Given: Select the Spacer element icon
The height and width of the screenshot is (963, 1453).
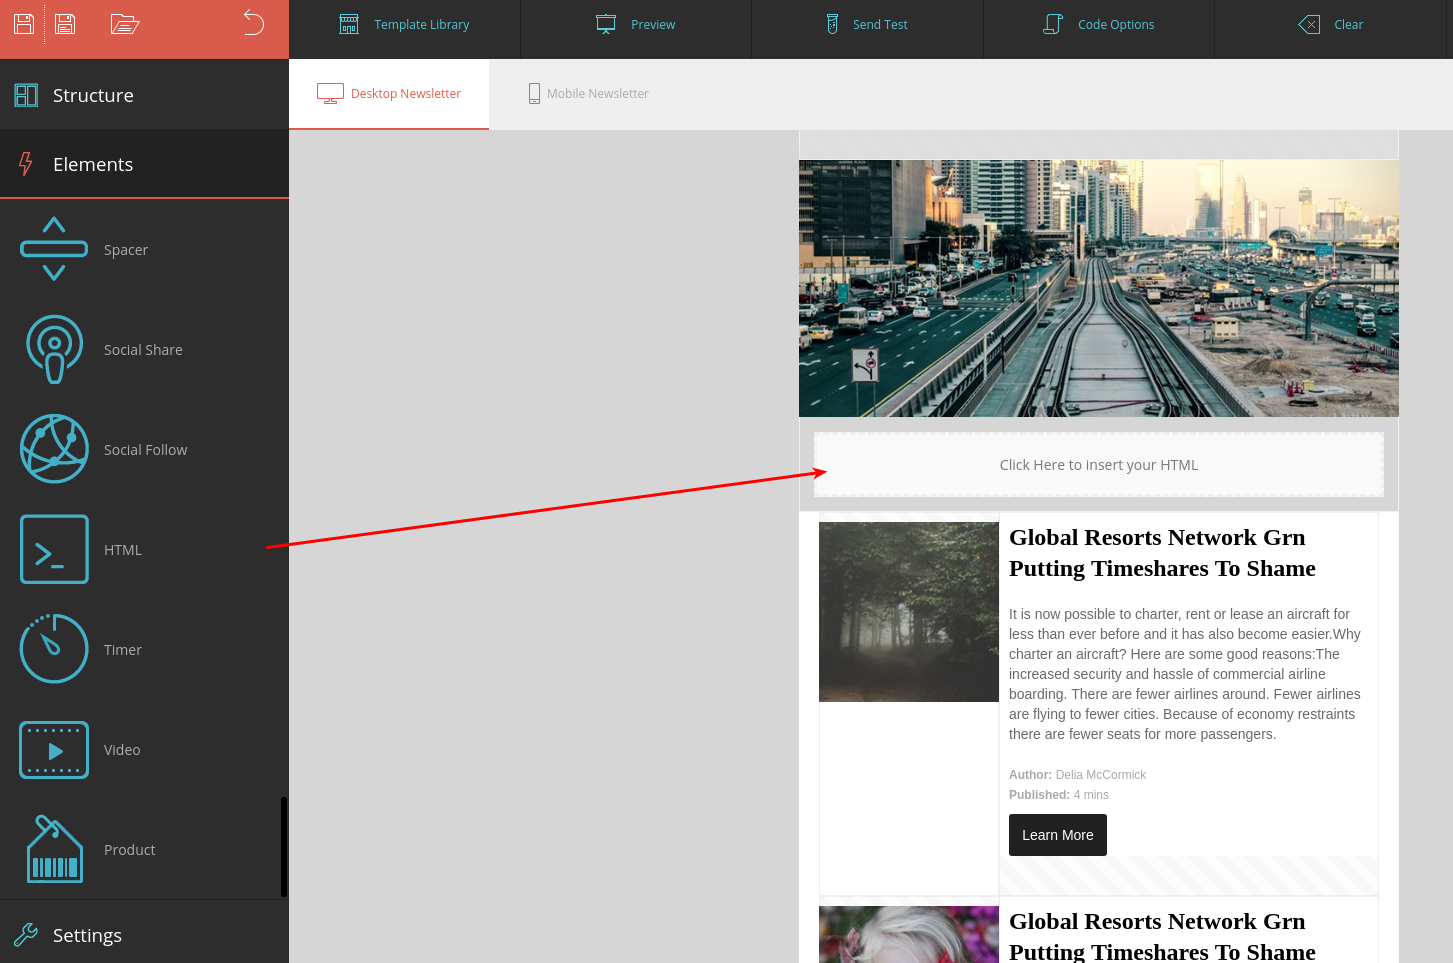Looking at the screenshot, I should [54, 249].
